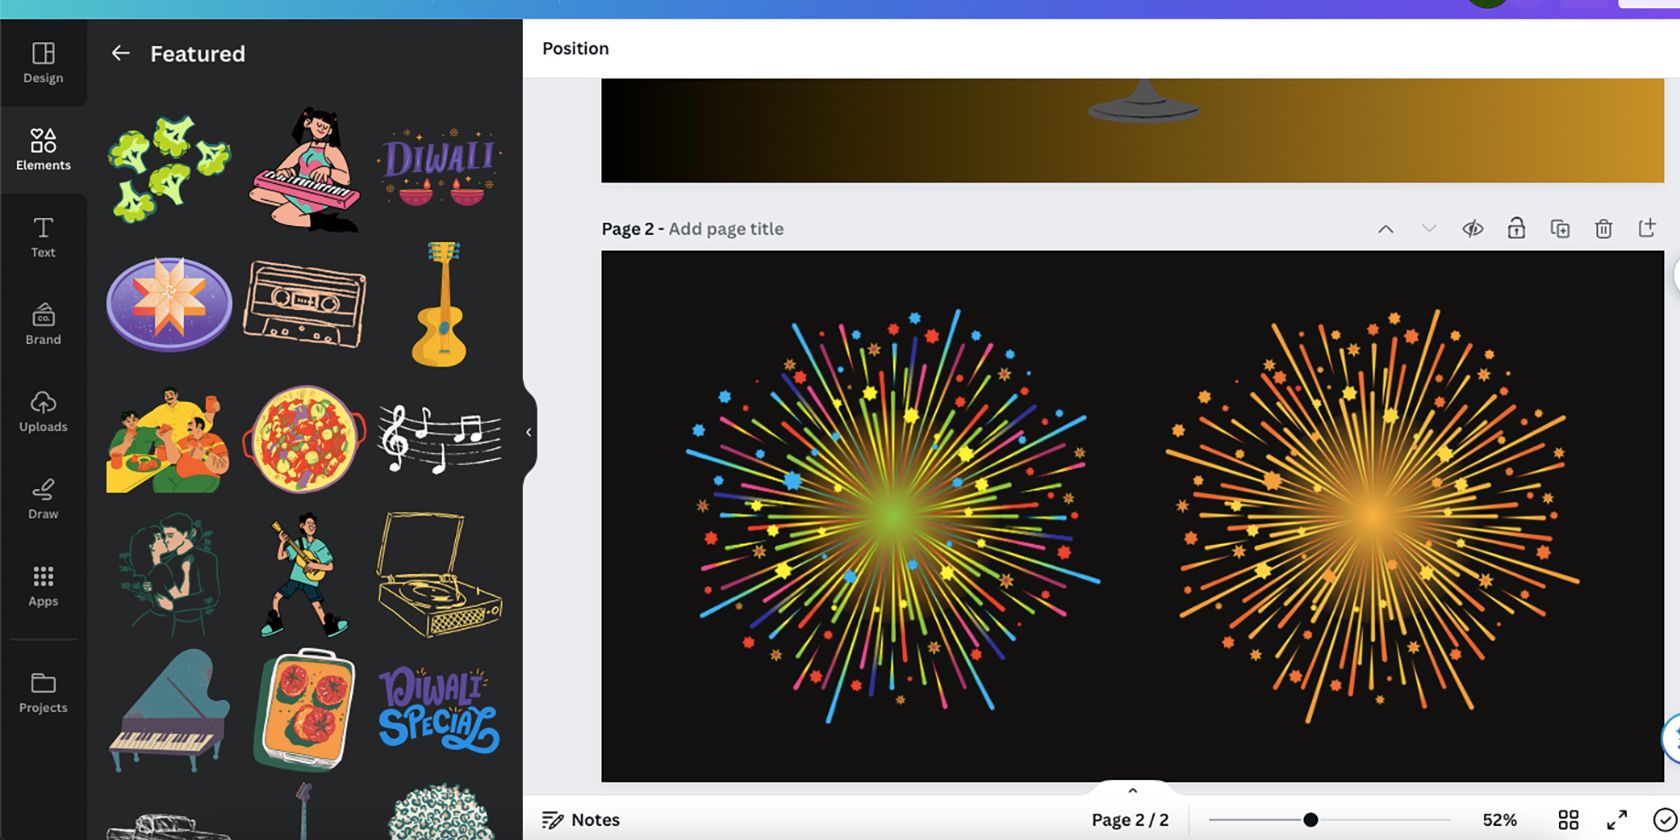Move Page 2 up with chevron arrow
This screenshot has height=840, width=1680.
pos(1385,229)
